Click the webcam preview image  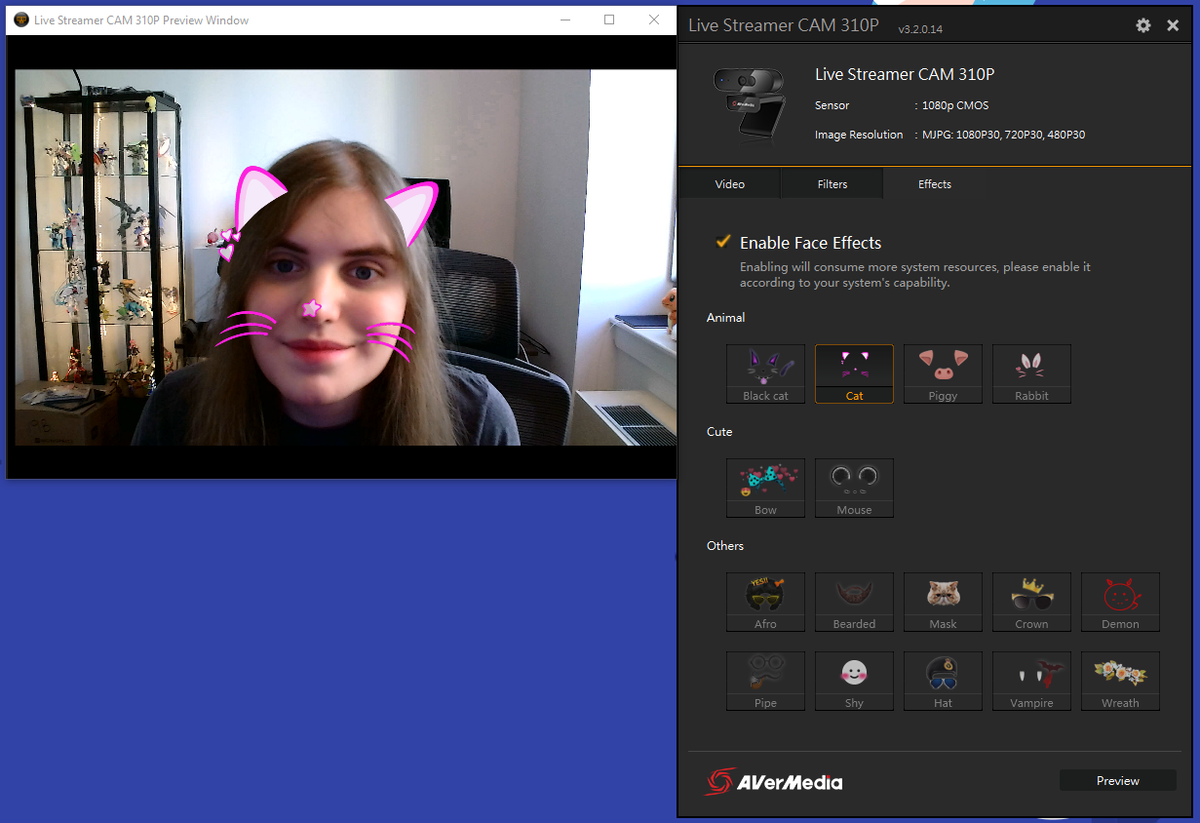coord(346,257)
